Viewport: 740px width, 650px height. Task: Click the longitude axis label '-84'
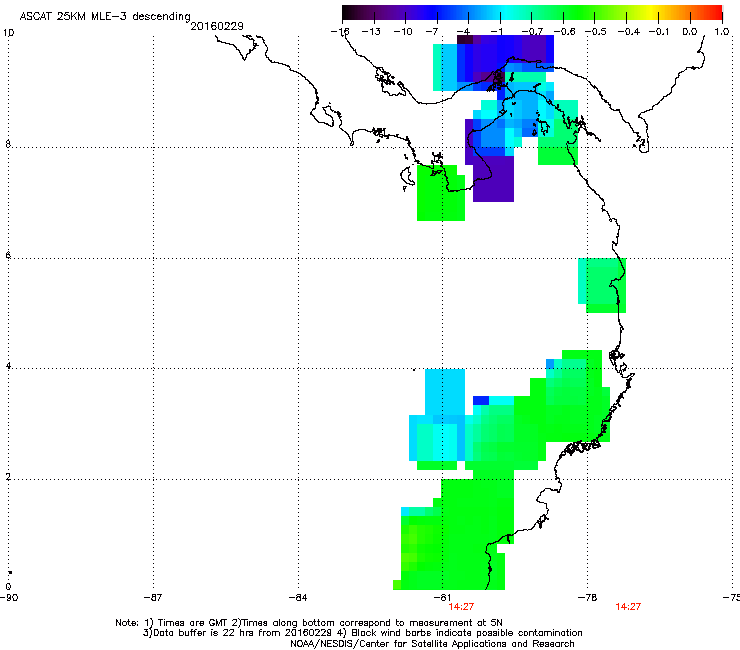(x=298, y=598)
